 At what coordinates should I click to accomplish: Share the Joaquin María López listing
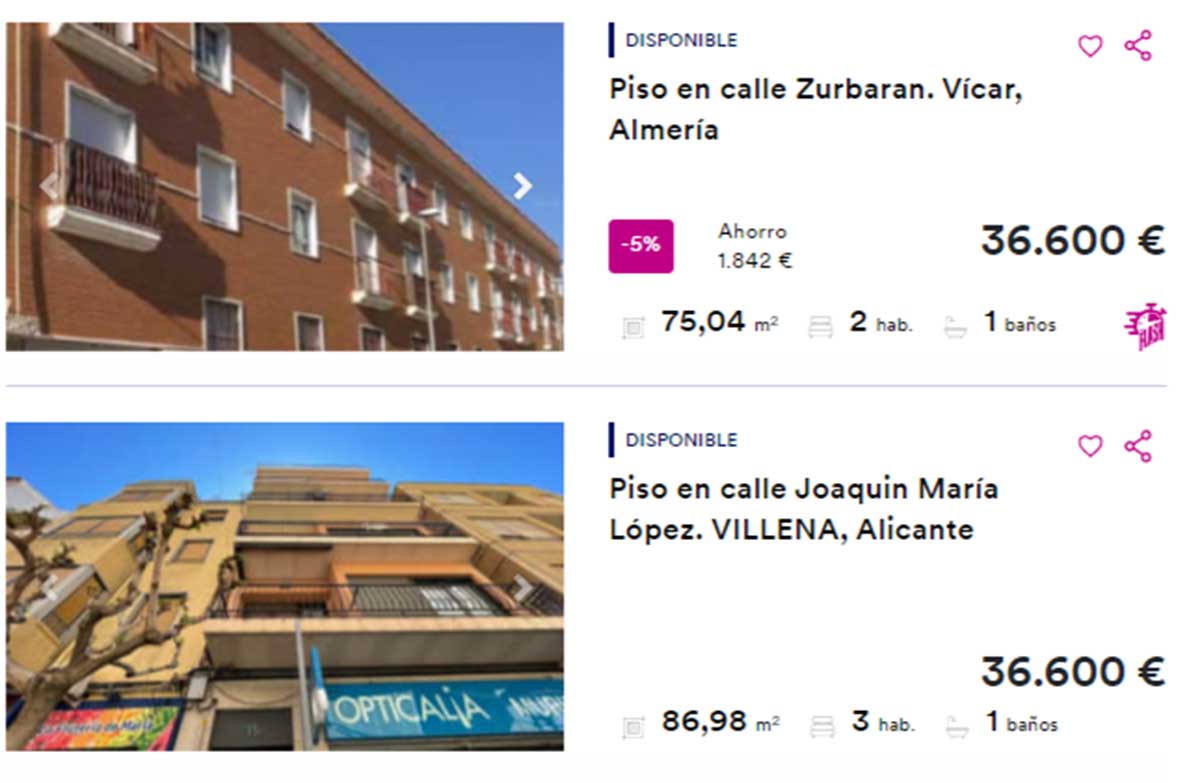click(x=1138, y=446)
